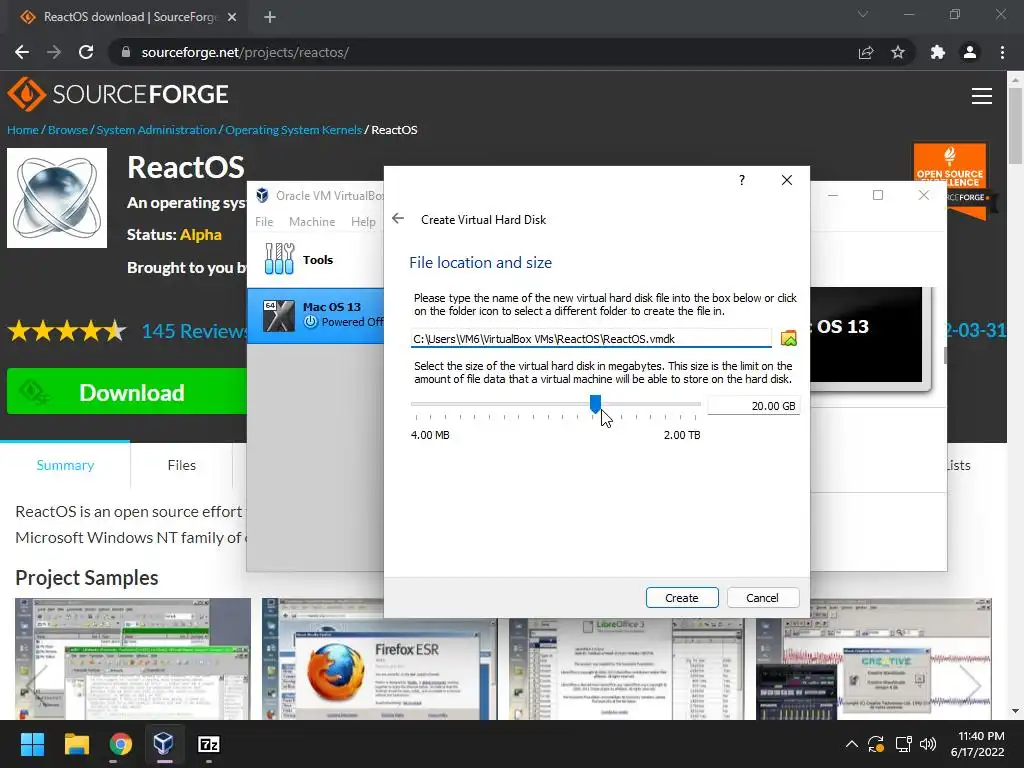Click the volume icon in system tray
Viewport: 1024px width, 768px height.
pos(927,744)
